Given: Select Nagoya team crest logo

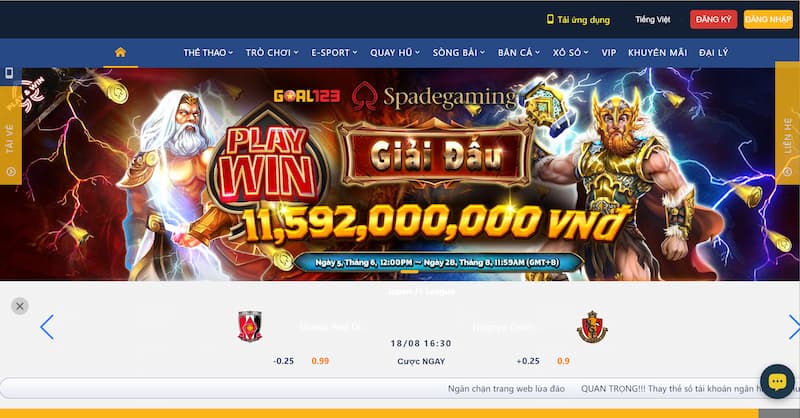Looking at the screenshot, I should [x=592, y=327].
